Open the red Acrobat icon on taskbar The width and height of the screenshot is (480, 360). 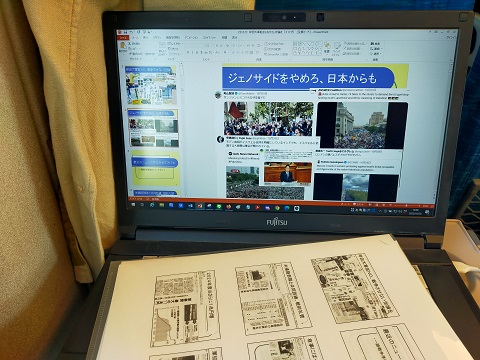[258, 208]
